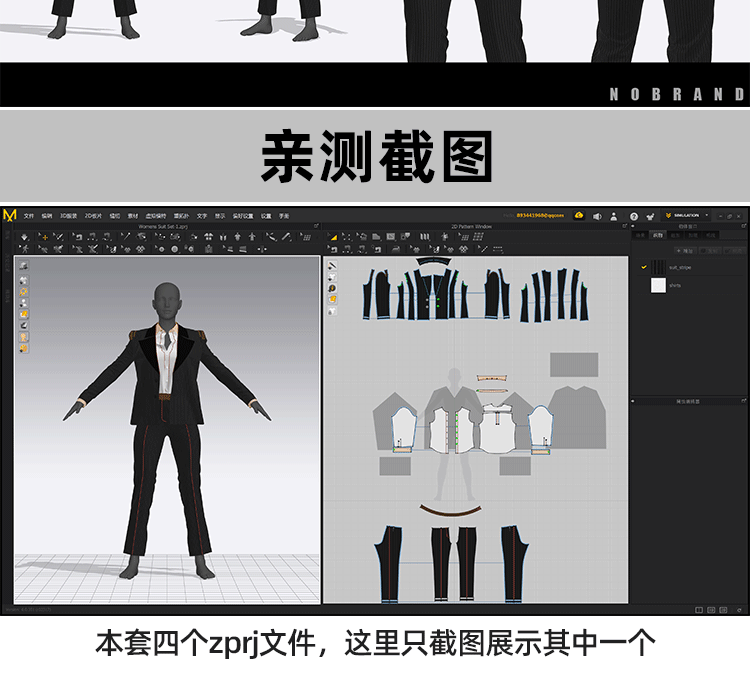
Task: Open the 虚拟模特 (Avatar) menu
Action: tap(156, 216)
